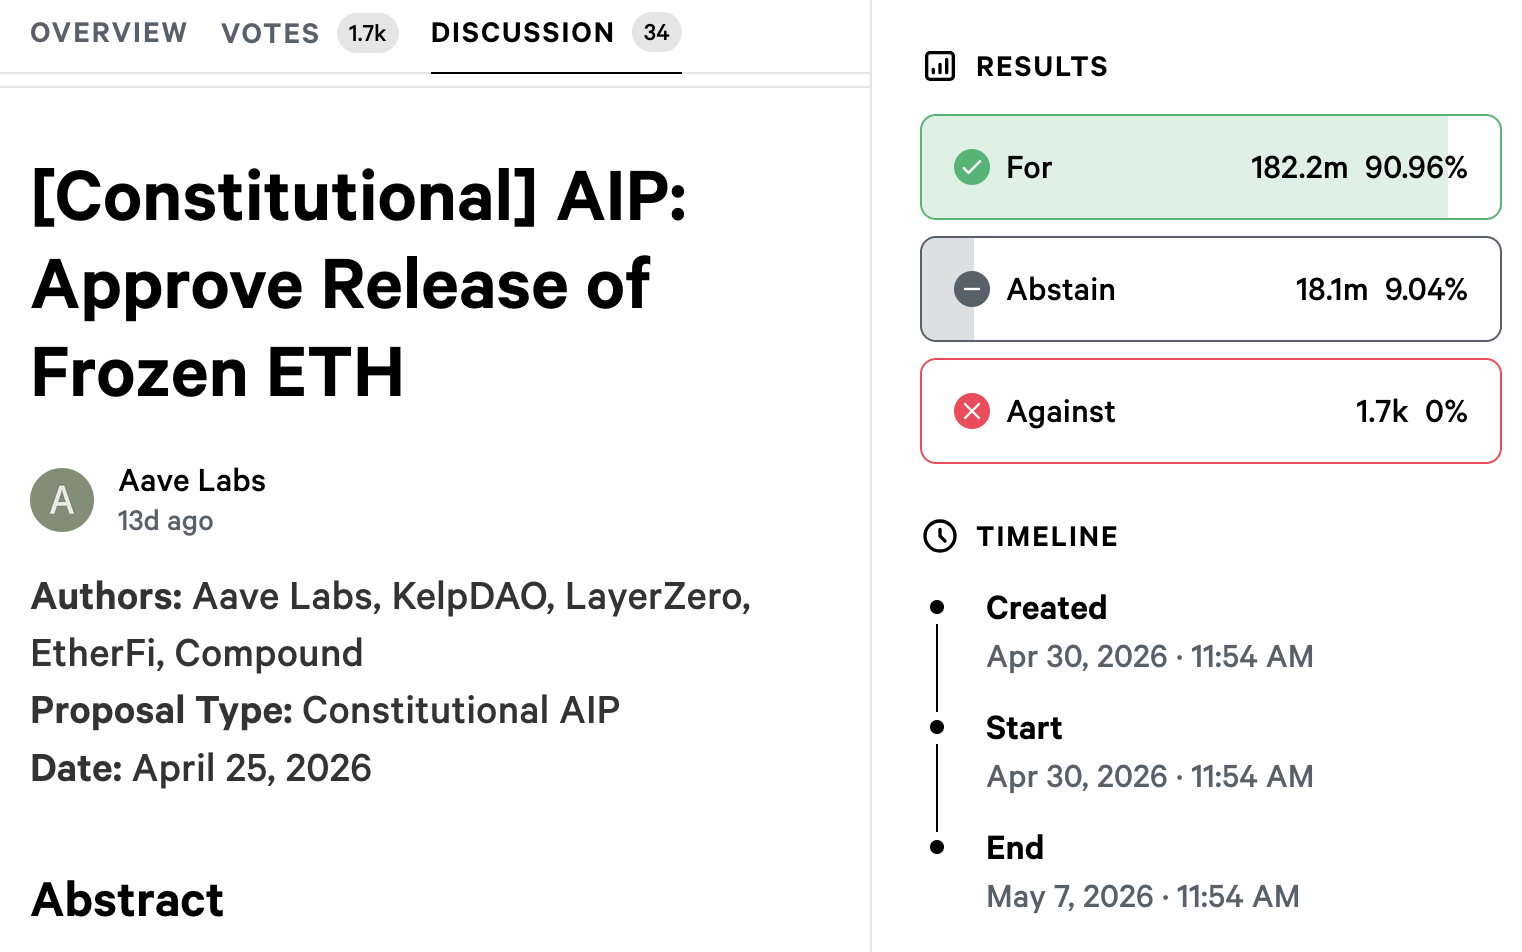Click the Timeline clock icon
The height and width of the screenshot is (952, 1522).
[940, 536]
